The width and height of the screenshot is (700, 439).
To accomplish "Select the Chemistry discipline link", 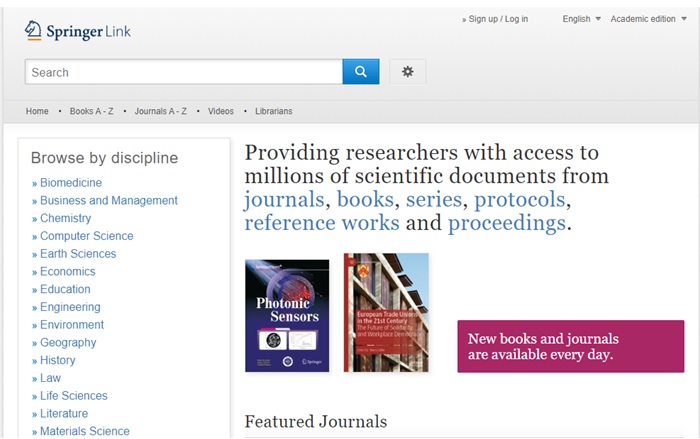I will [x=66, y=218].
